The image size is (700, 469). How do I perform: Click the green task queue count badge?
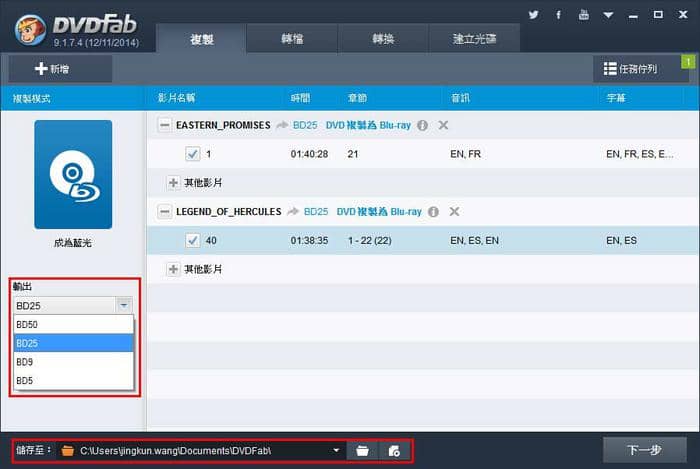click(688, 61)
